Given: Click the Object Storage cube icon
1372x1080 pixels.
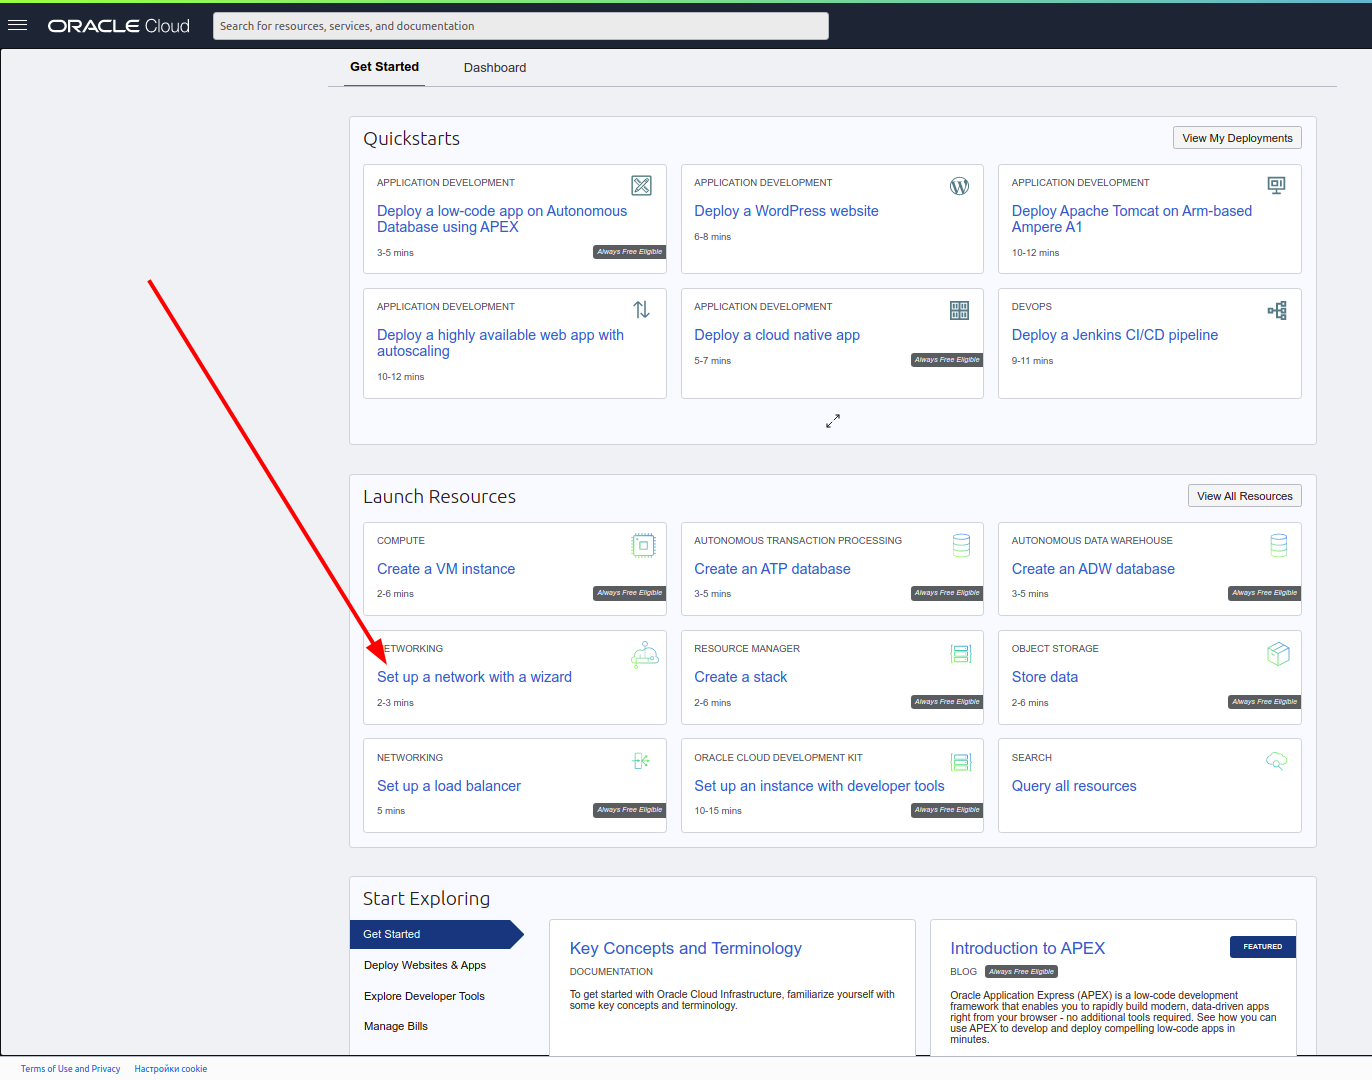Looking at the screenshot, I should 1278,653.
